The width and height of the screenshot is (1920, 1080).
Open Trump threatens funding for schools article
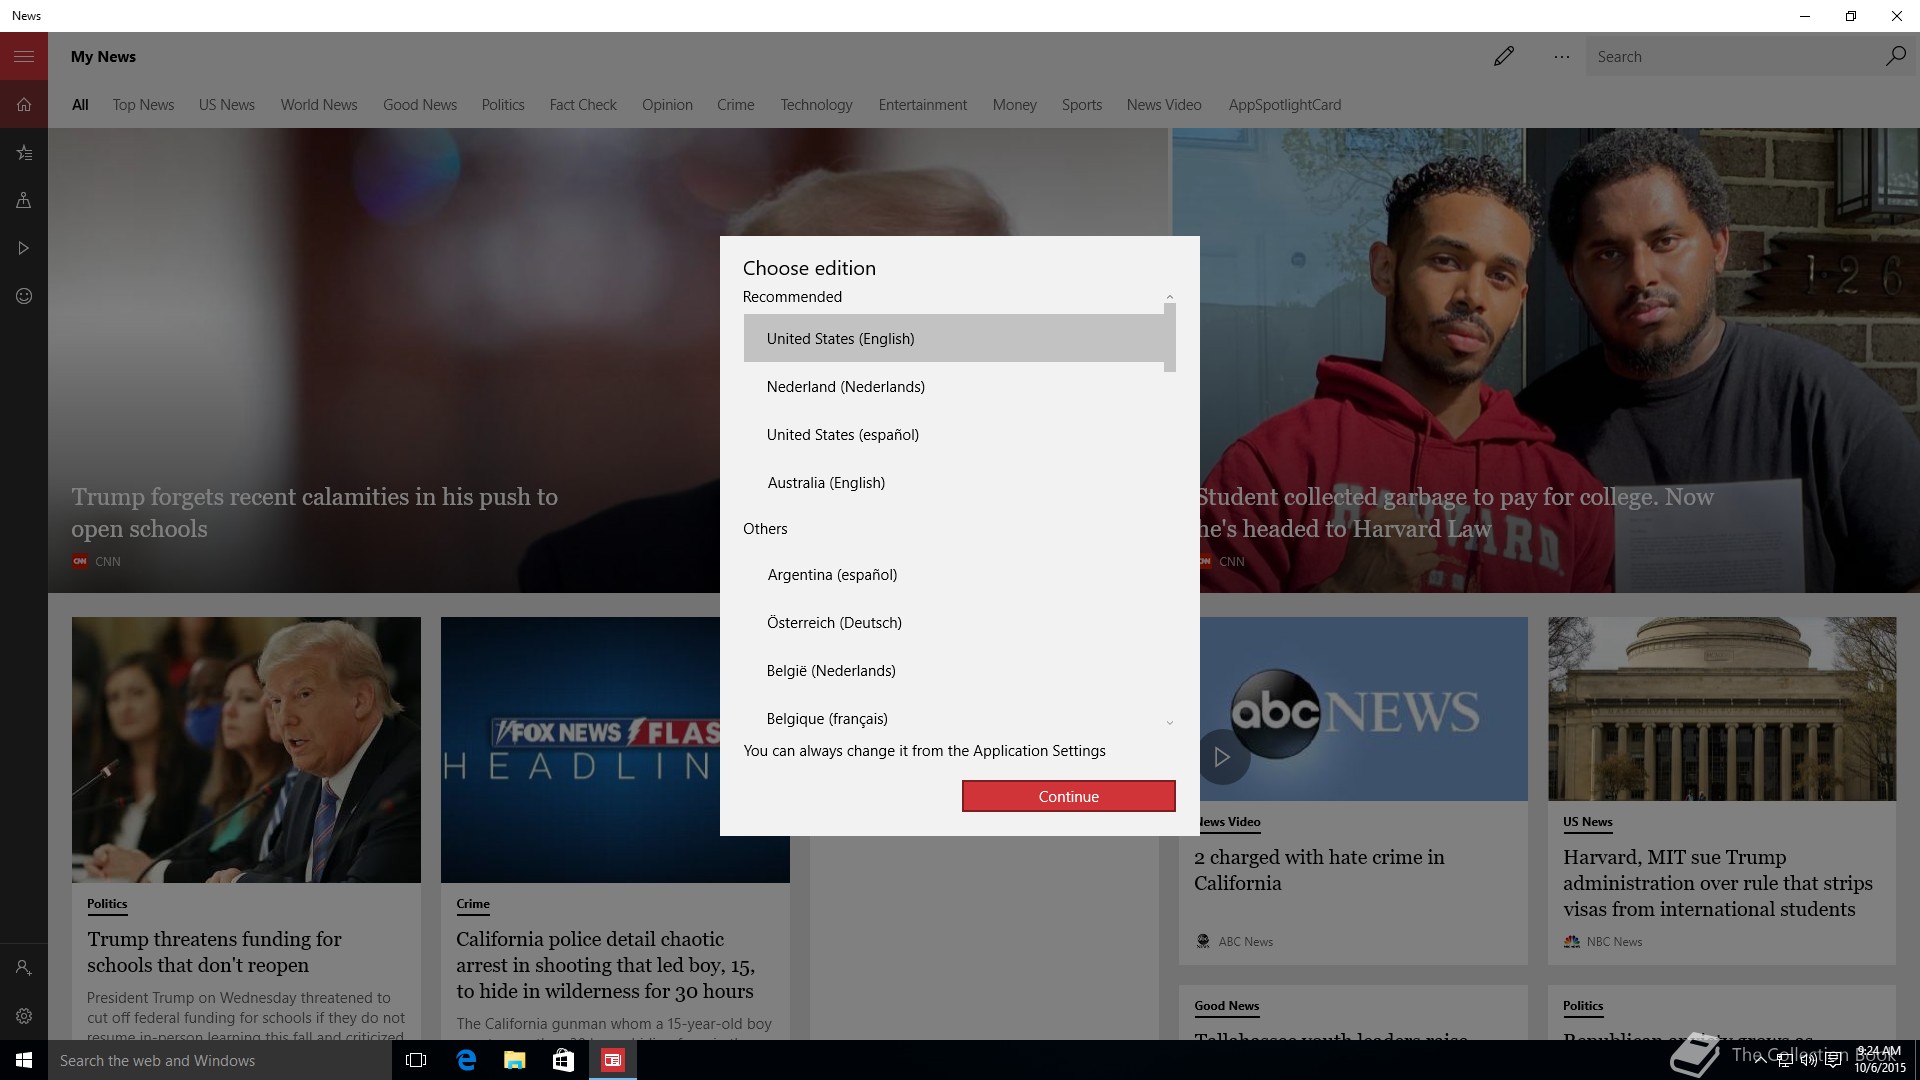click(x=214, y=952)
